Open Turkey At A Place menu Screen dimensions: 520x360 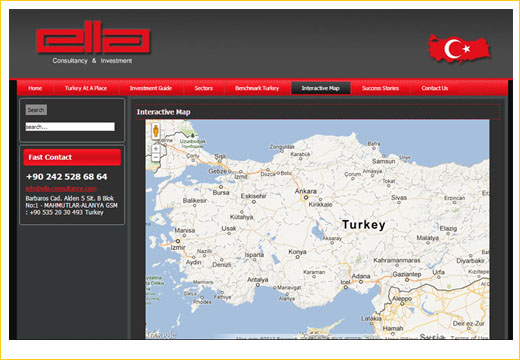pyautogui.click(x=86, y=88)
